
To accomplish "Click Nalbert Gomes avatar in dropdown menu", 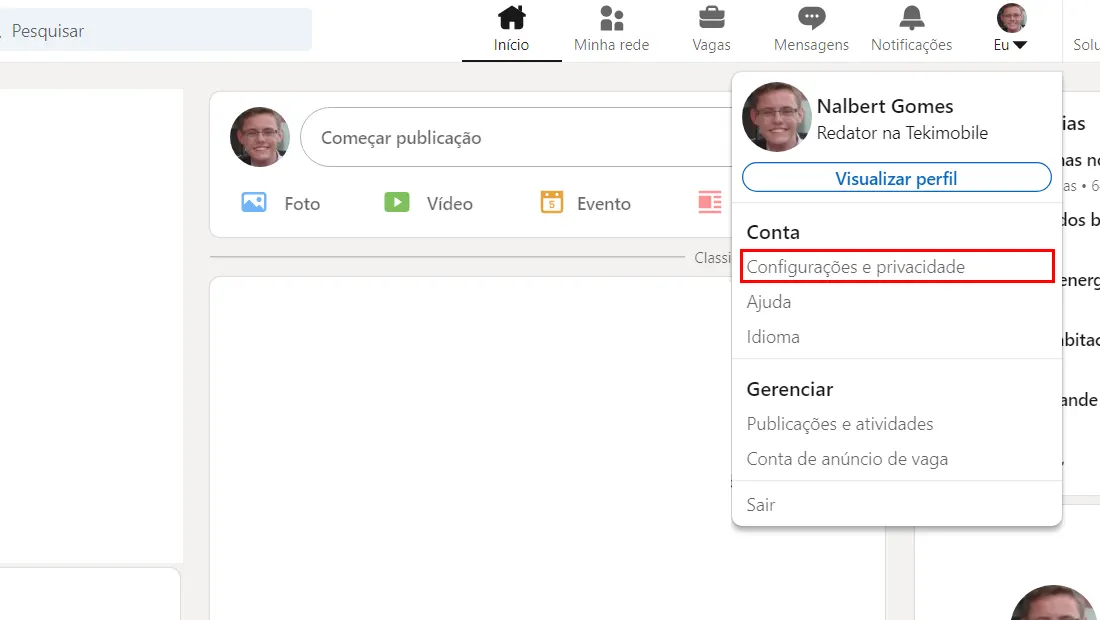I will pos(777,117).
